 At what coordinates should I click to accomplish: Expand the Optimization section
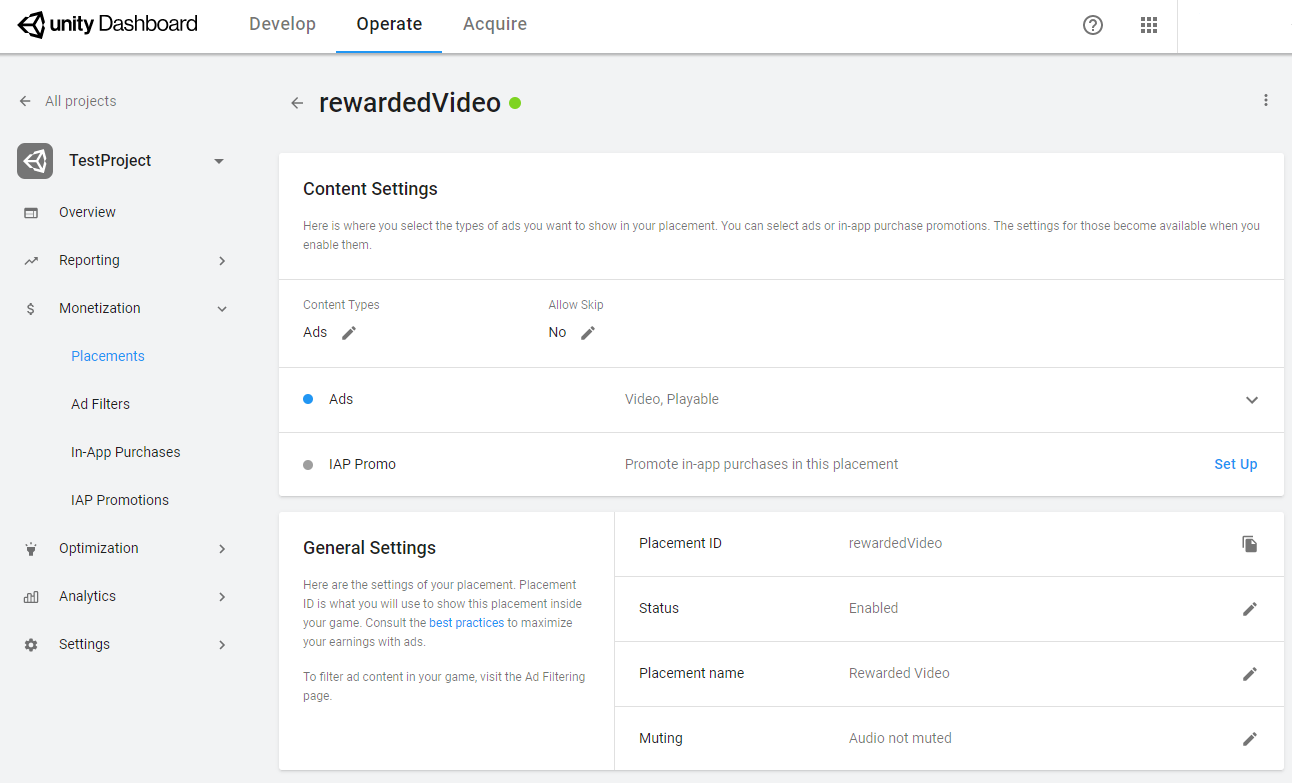pyautogui.click(x=222, y=549)
